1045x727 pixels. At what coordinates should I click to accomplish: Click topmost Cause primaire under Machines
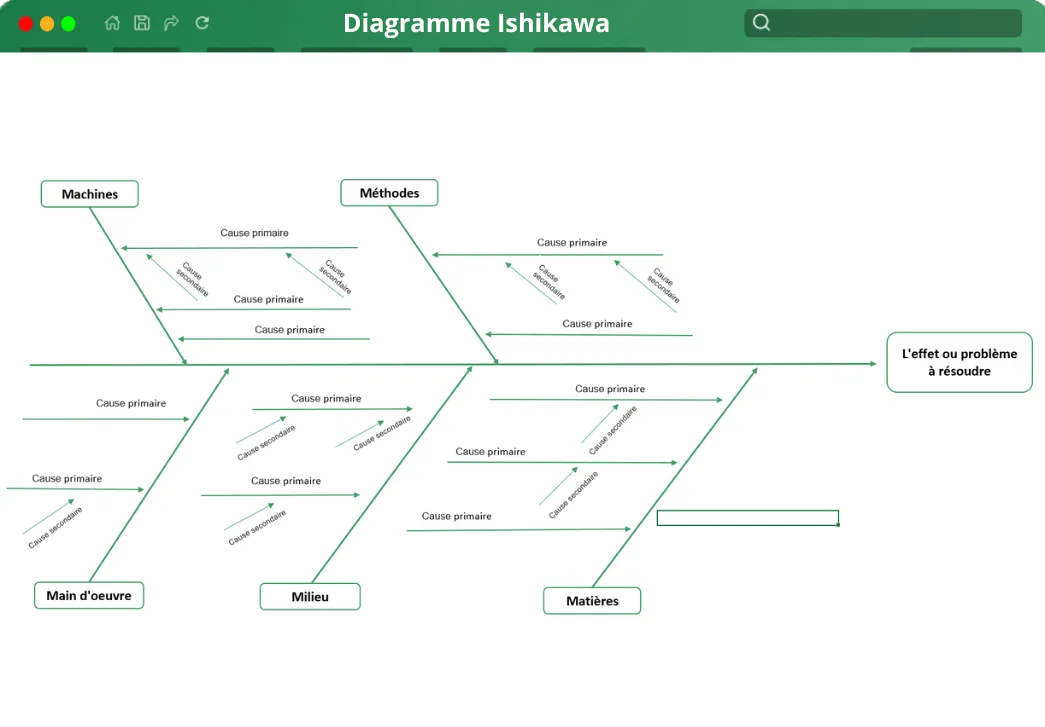[255, 233]
